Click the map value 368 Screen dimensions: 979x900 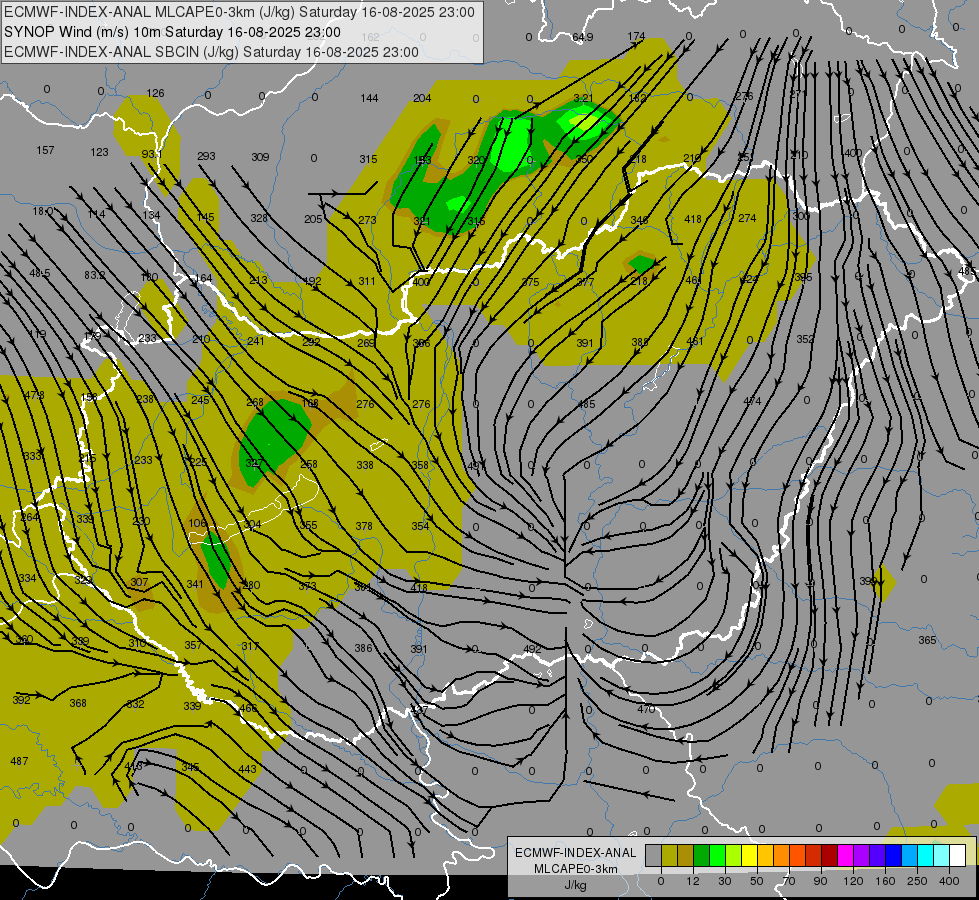click(x=78, y=703)
